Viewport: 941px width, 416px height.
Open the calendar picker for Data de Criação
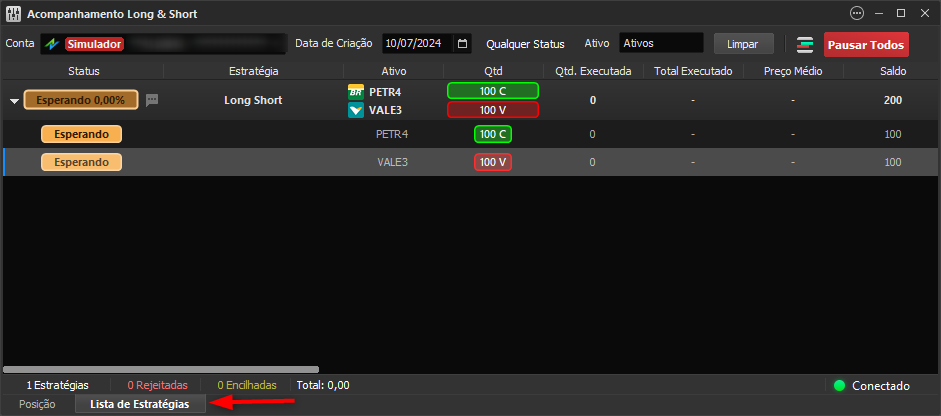pyautogui.click(x=462, y=43)
